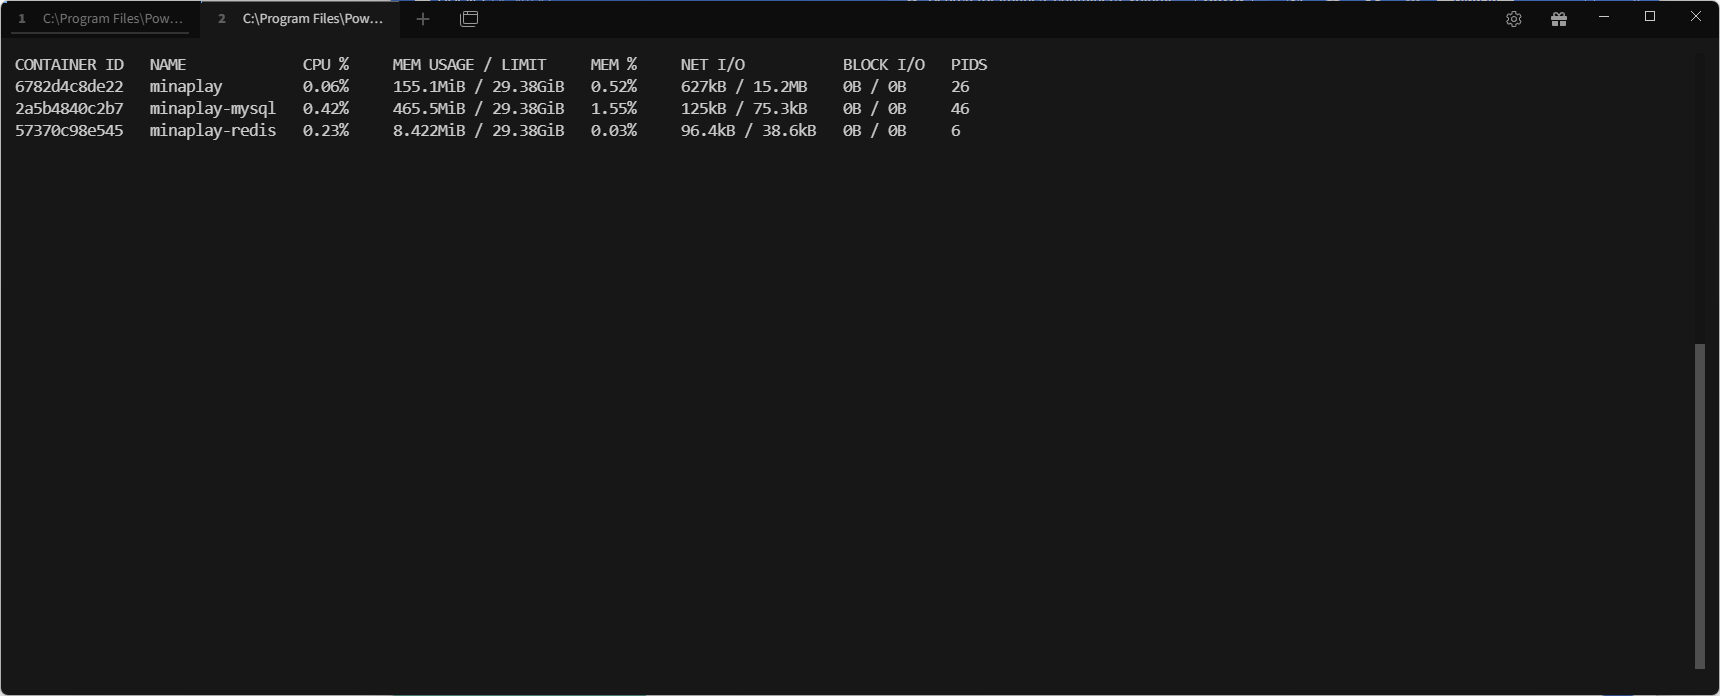Click the minaplay-redis container name
Image resolution: width=1720 pixels, height=696 pixels.
pyautogui.click(x=213, y=131)
